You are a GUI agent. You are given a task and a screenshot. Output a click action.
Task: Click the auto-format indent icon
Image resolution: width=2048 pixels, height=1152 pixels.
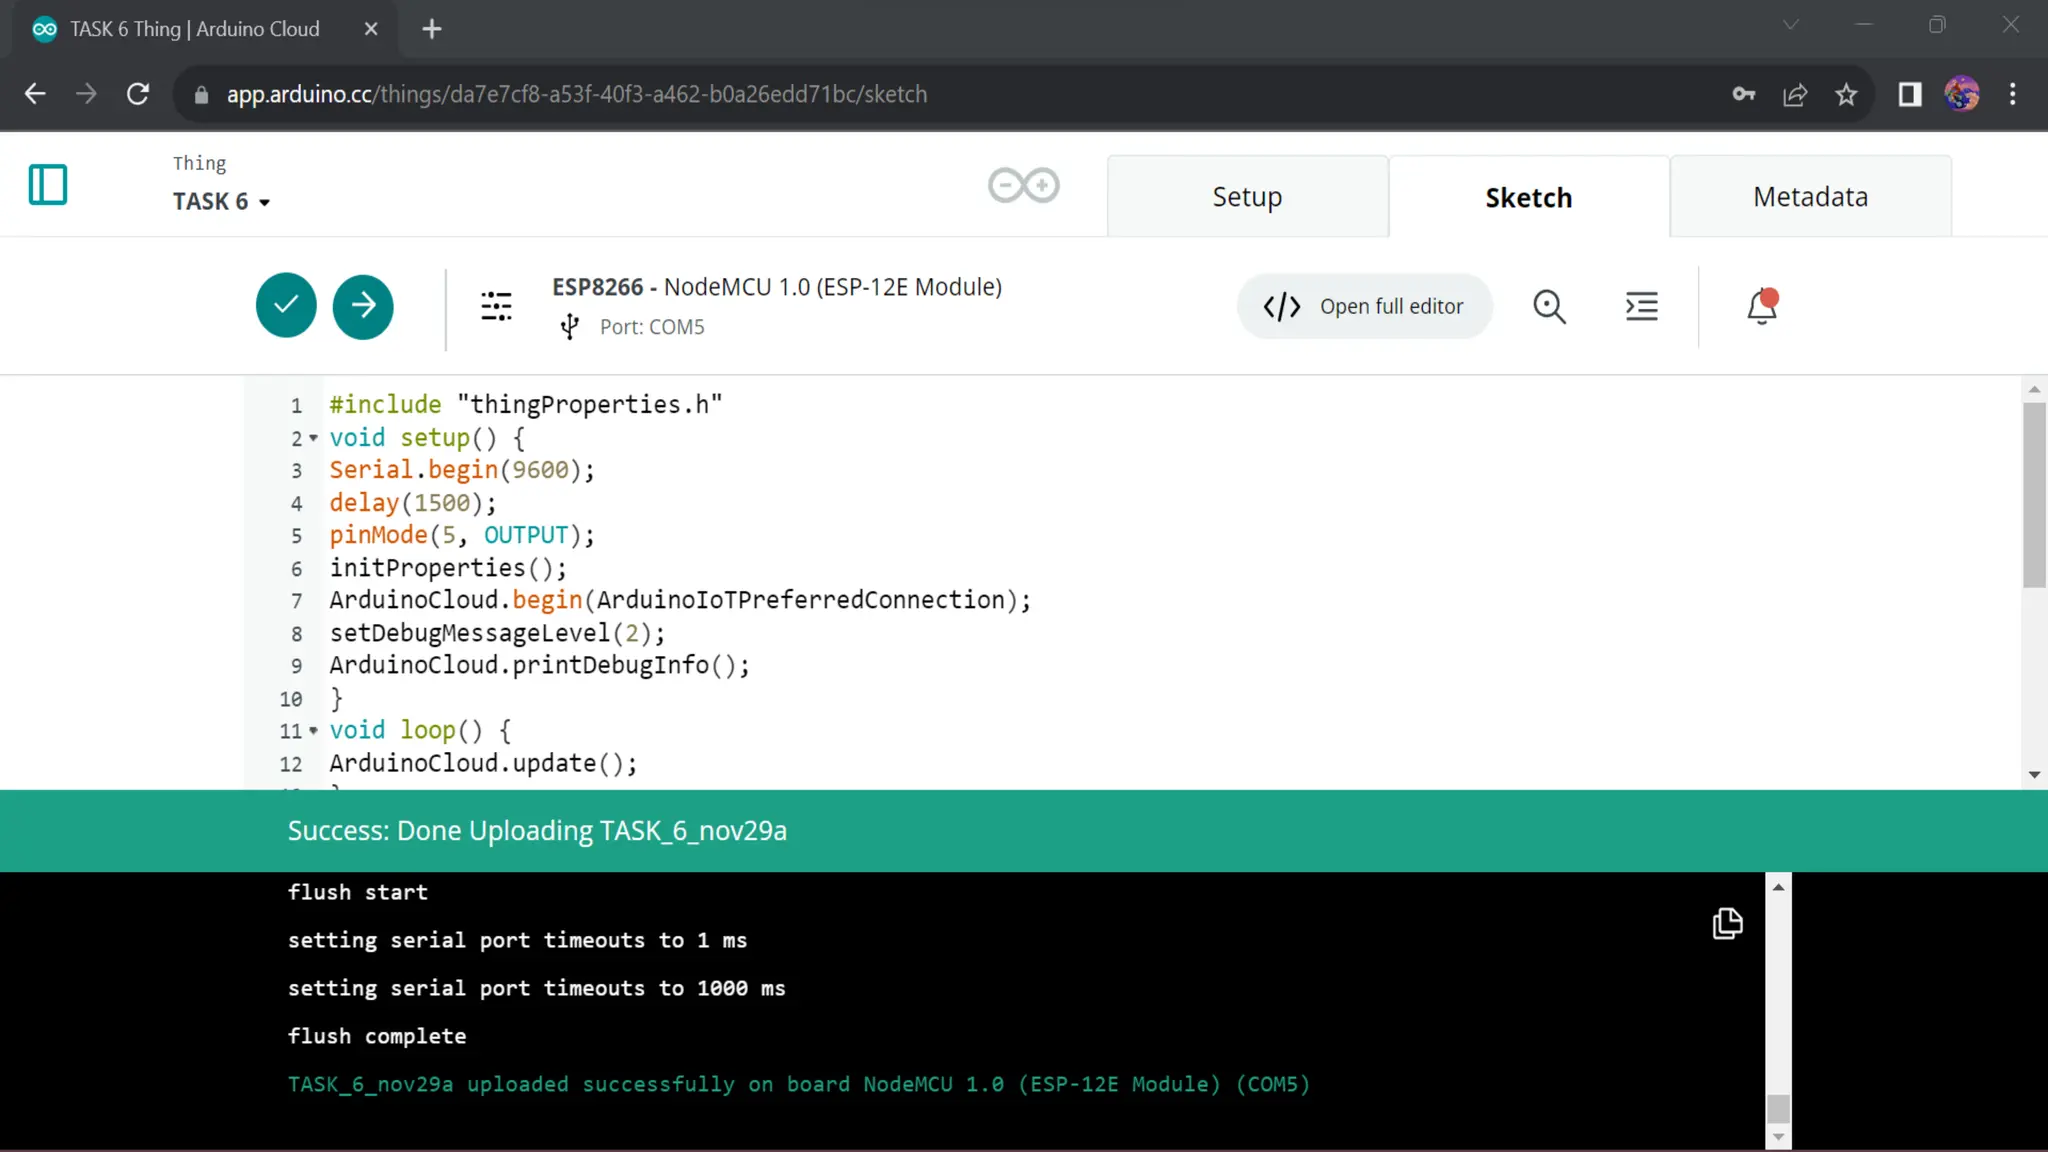1641,306
